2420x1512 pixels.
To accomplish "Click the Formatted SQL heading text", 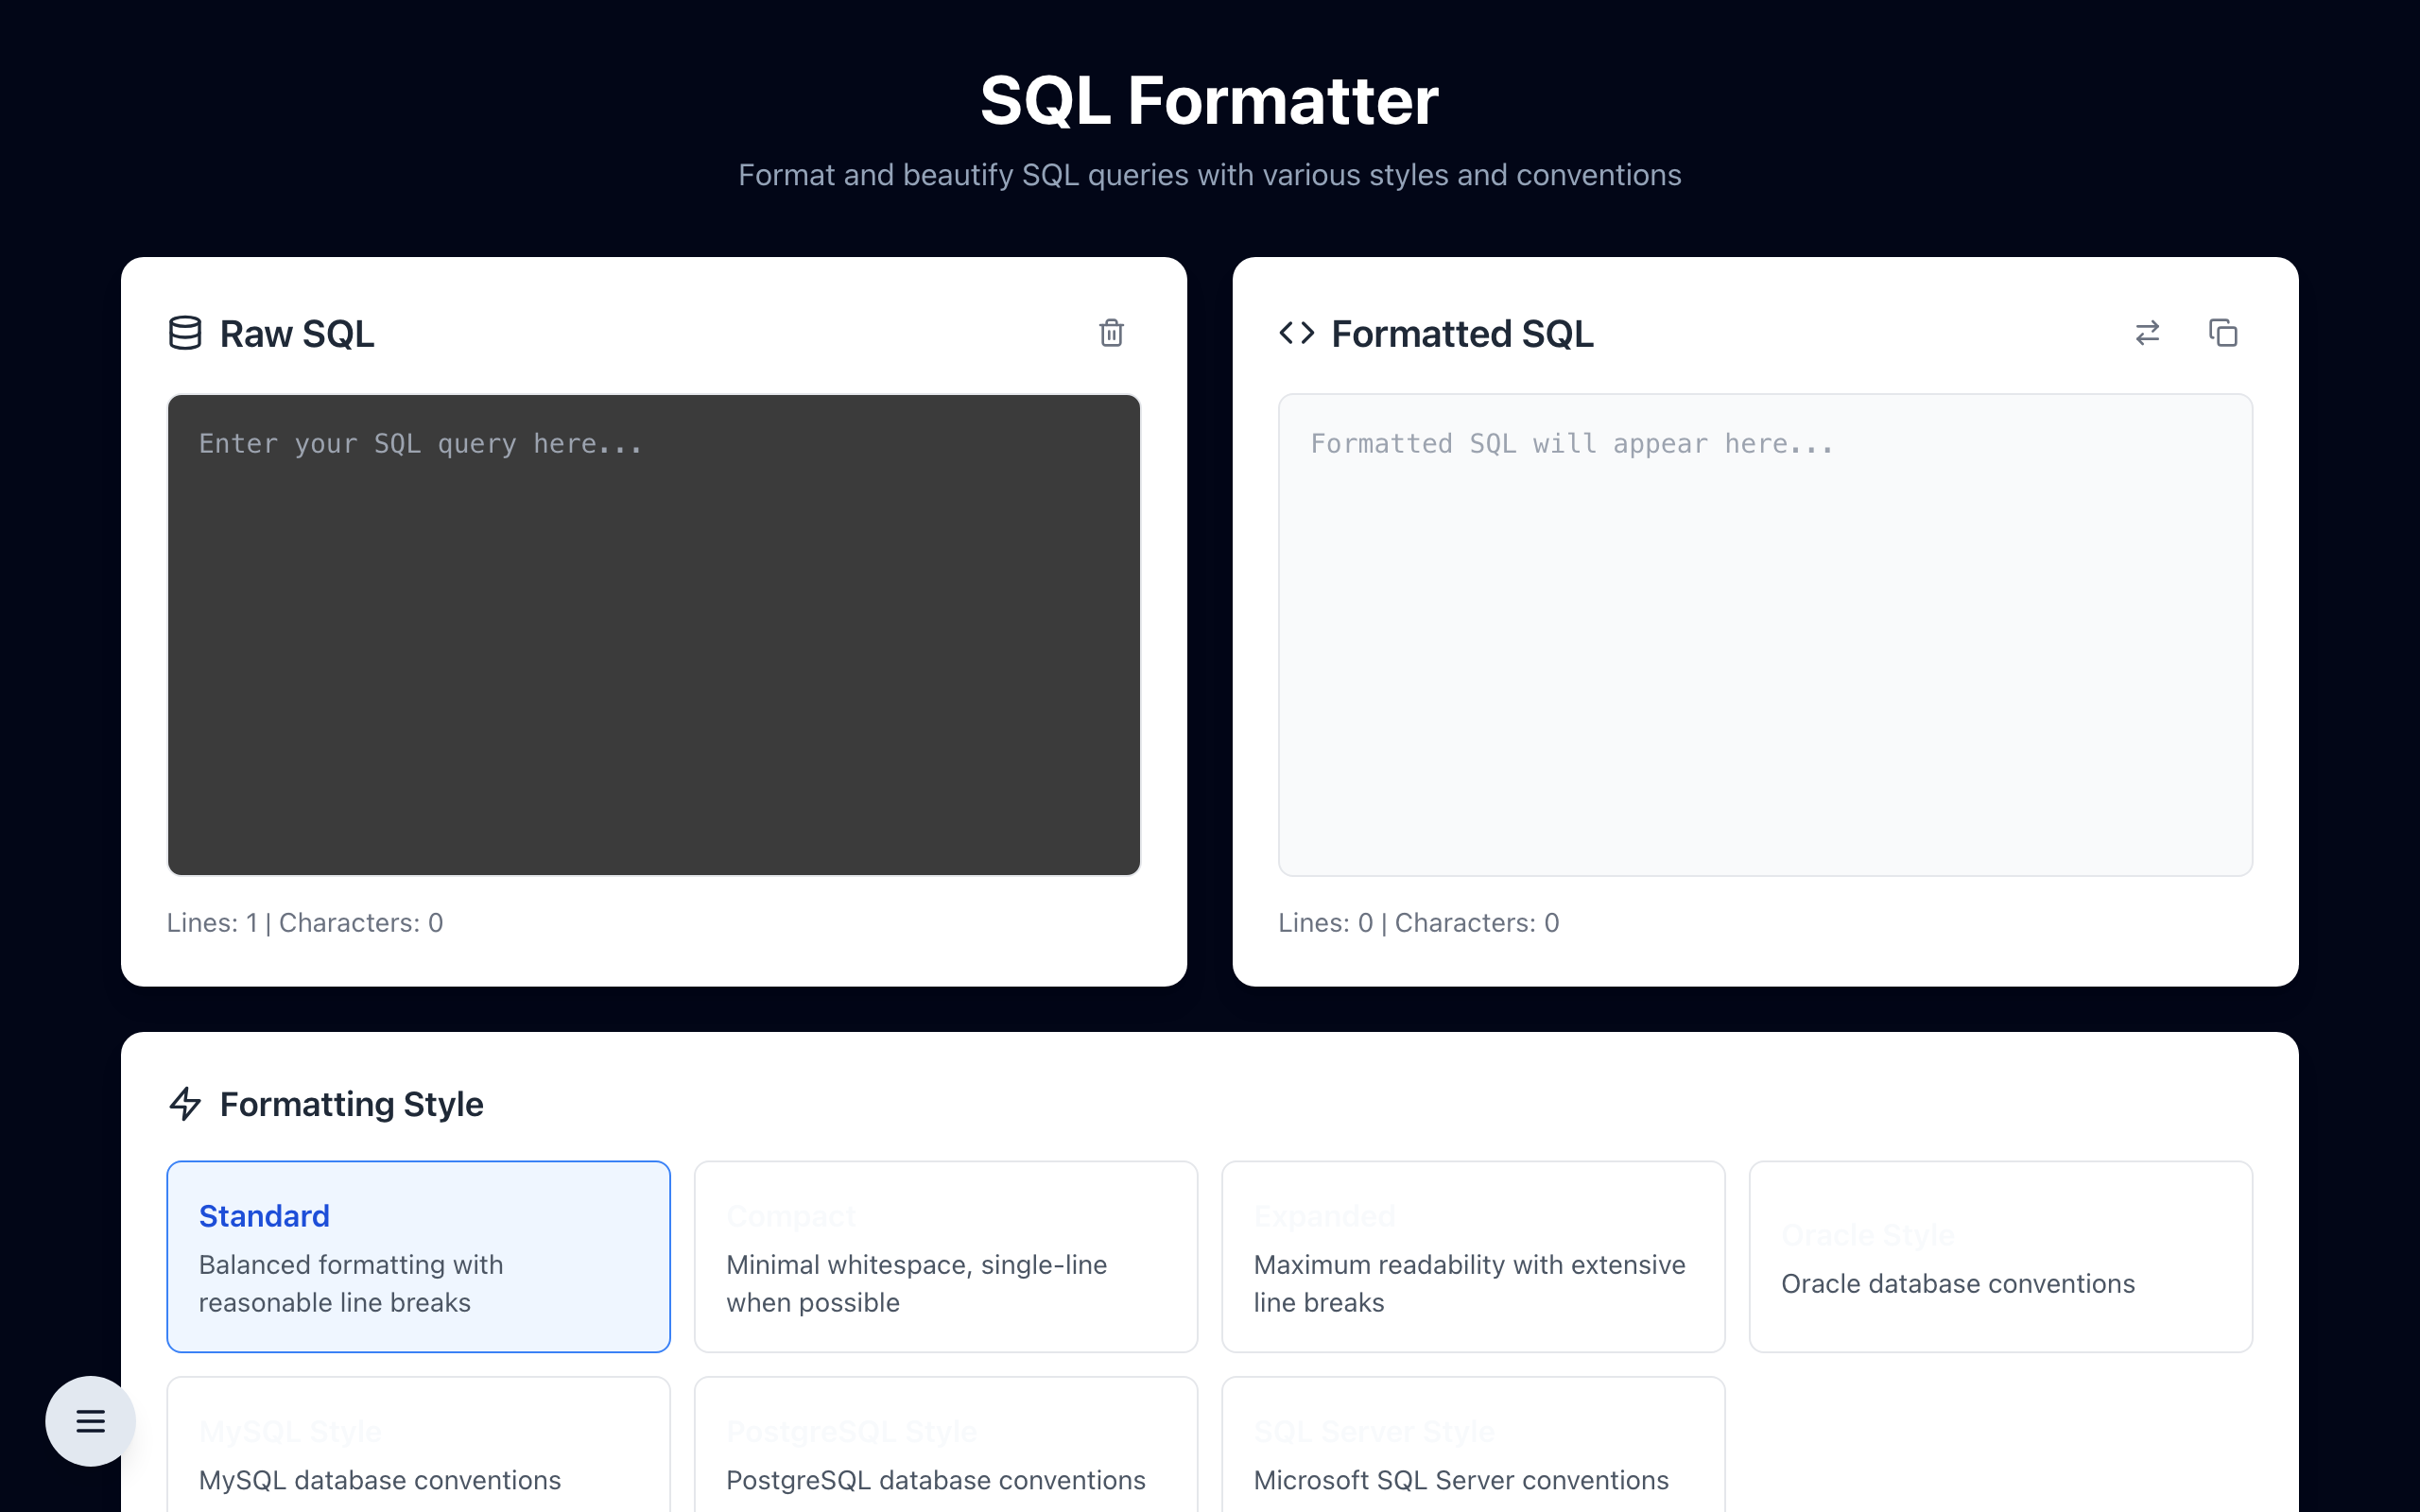I will 1463,334.
